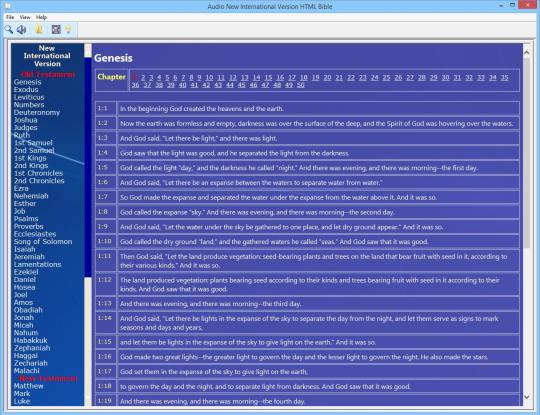The image size is (540, 415).
Task: Open the Help menu
Action: coord(41,17)
